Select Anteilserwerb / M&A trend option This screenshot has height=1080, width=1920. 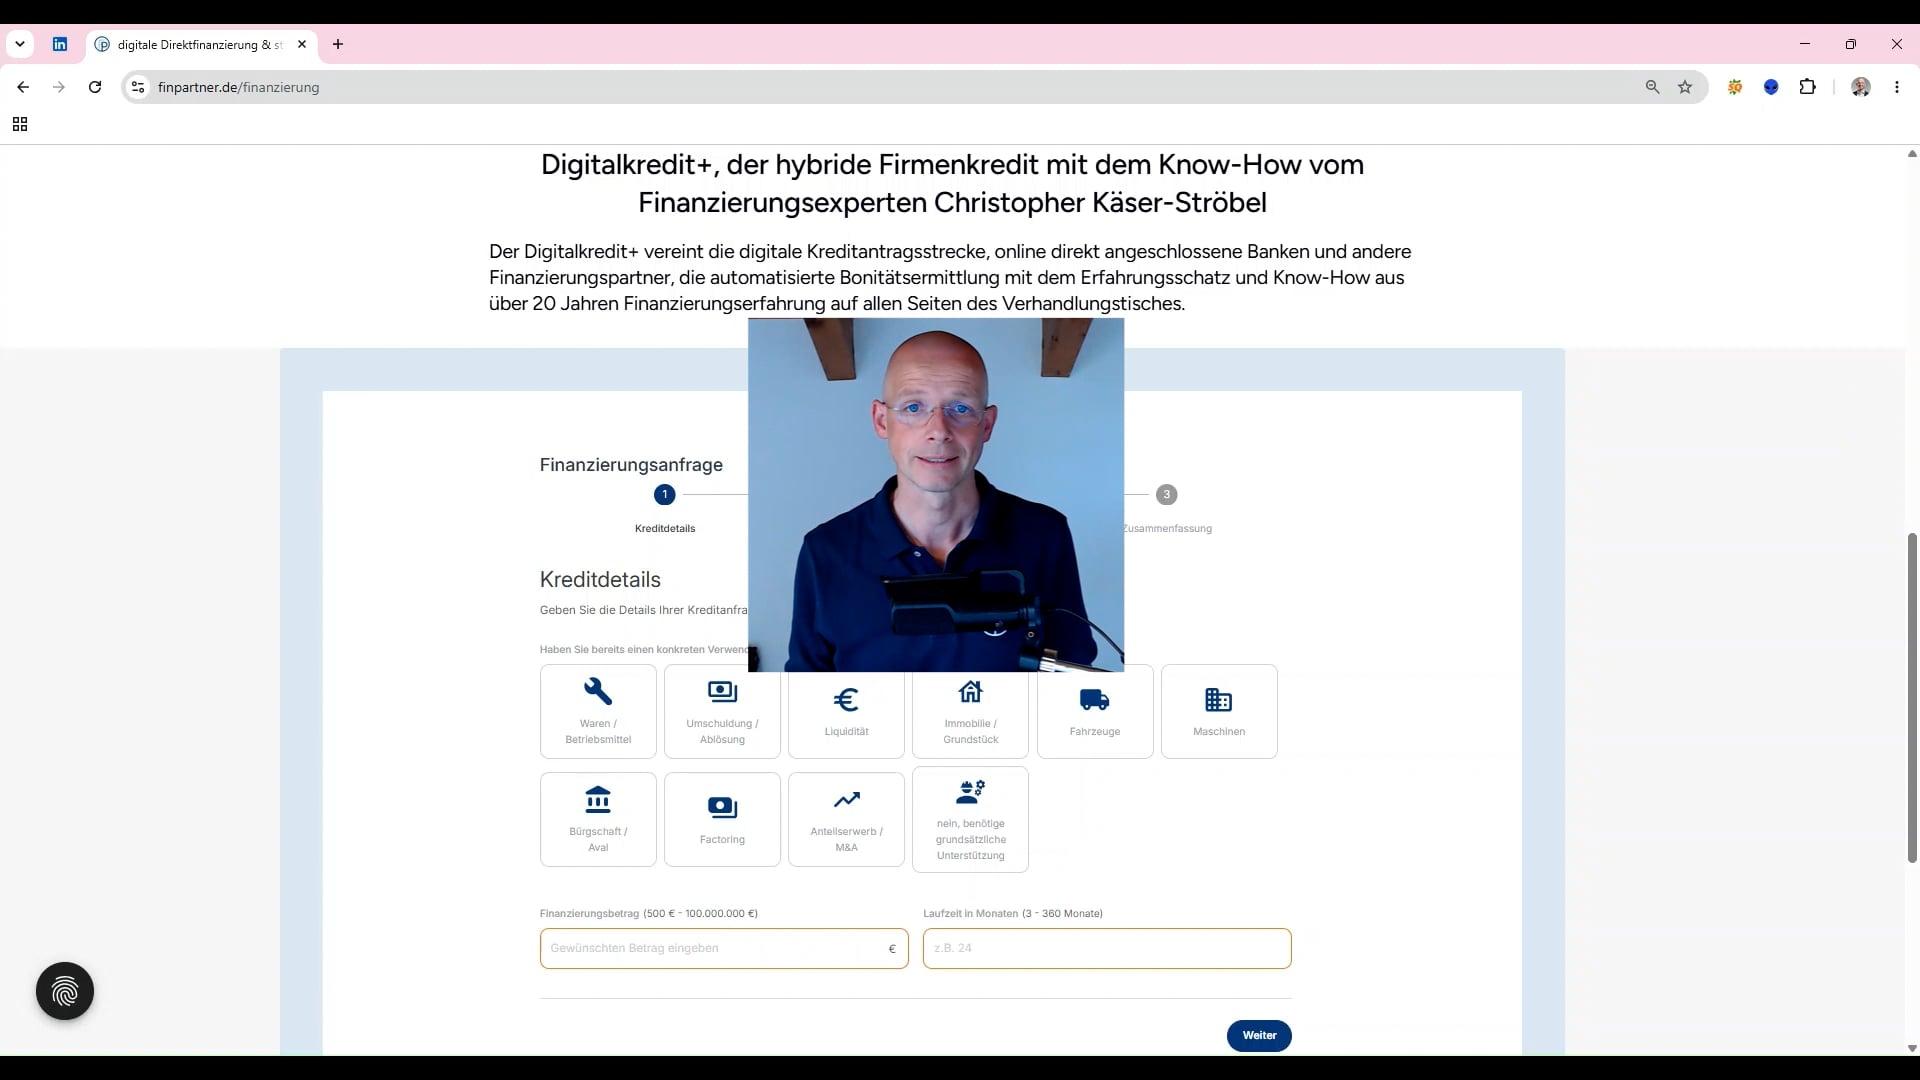point(846,819)
